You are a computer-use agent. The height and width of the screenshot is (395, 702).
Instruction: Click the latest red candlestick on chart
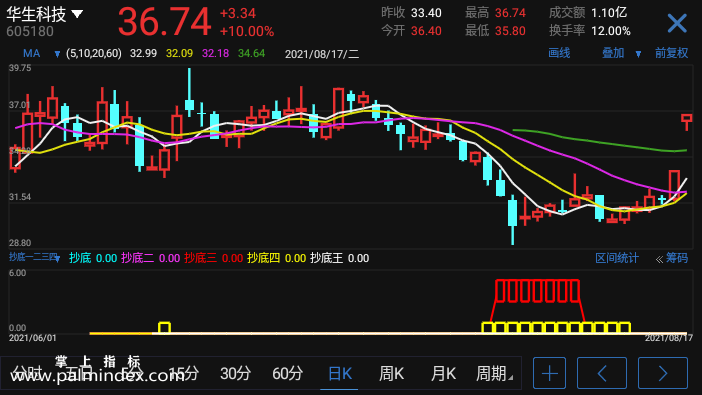point(686,120)
